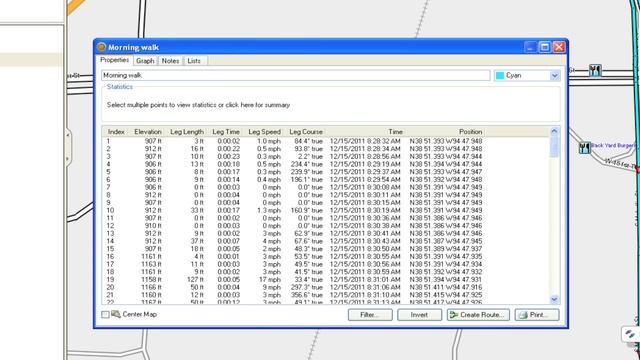Click the Center Map icon
This screenshot has height=360, width=640.
(116, 314)
